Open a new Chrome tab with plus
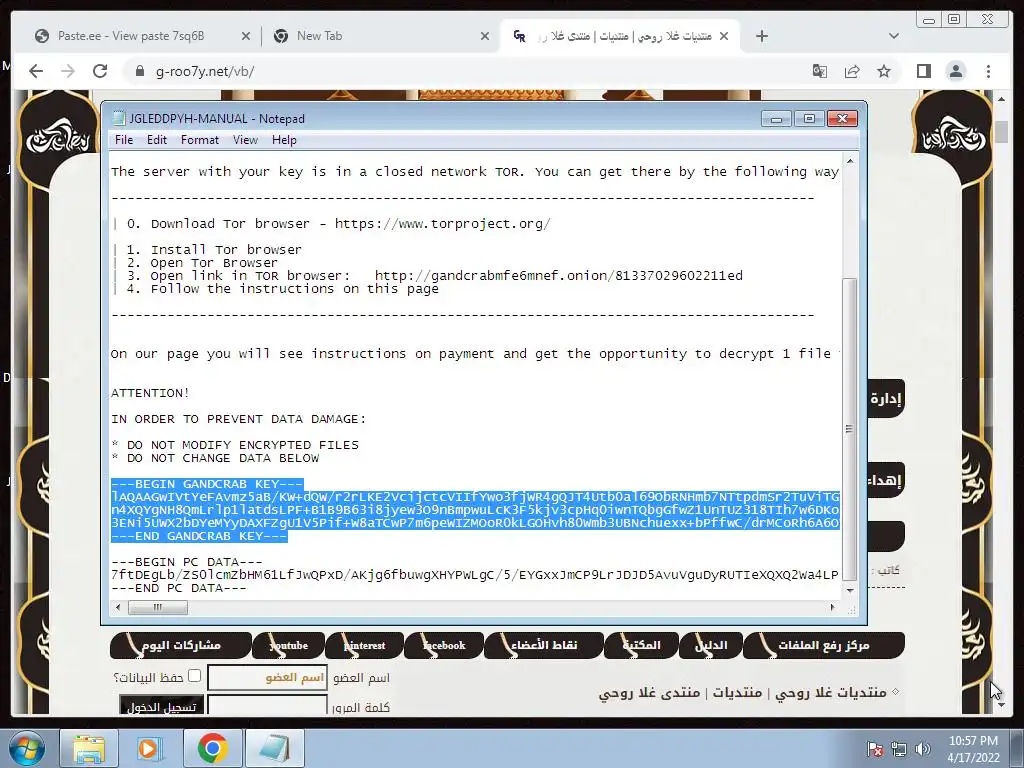 coord(761,36)
